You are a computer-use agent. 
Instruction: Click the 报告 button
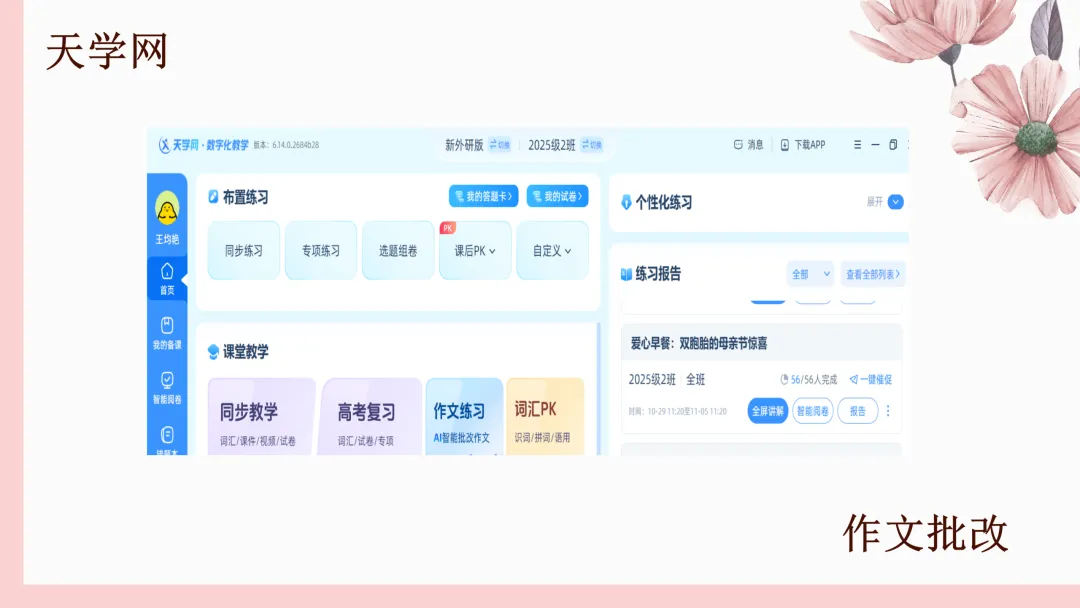pyautogui.click(x=858, y=411)
